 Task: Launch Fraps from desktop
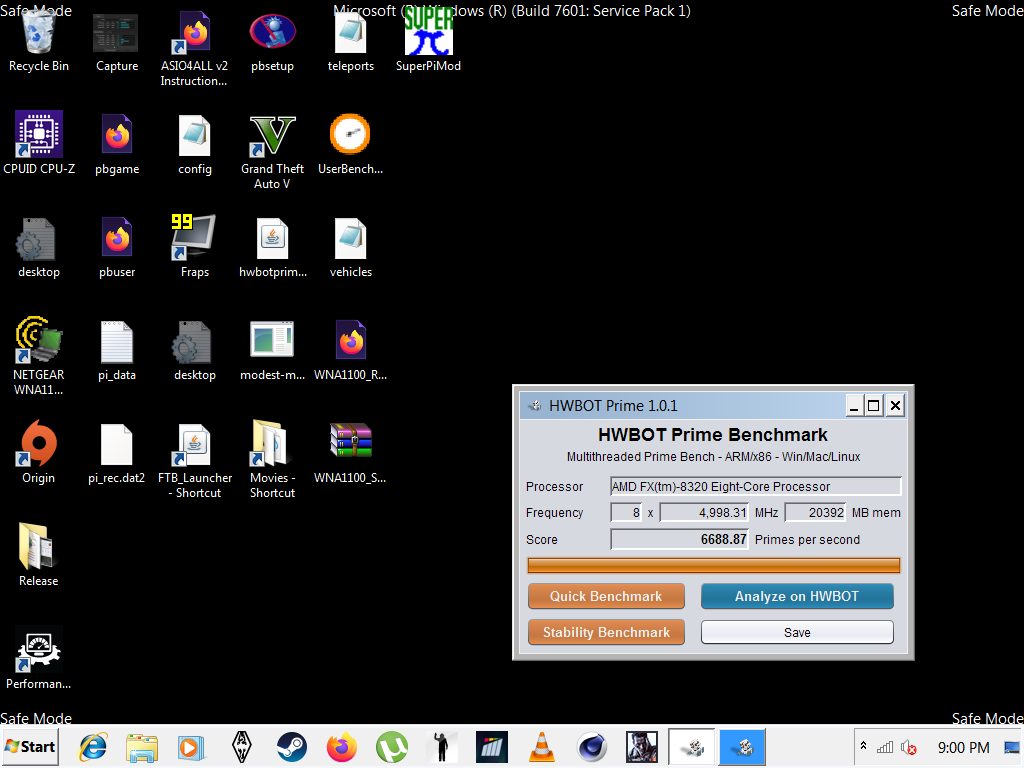[x=195, y=247]
